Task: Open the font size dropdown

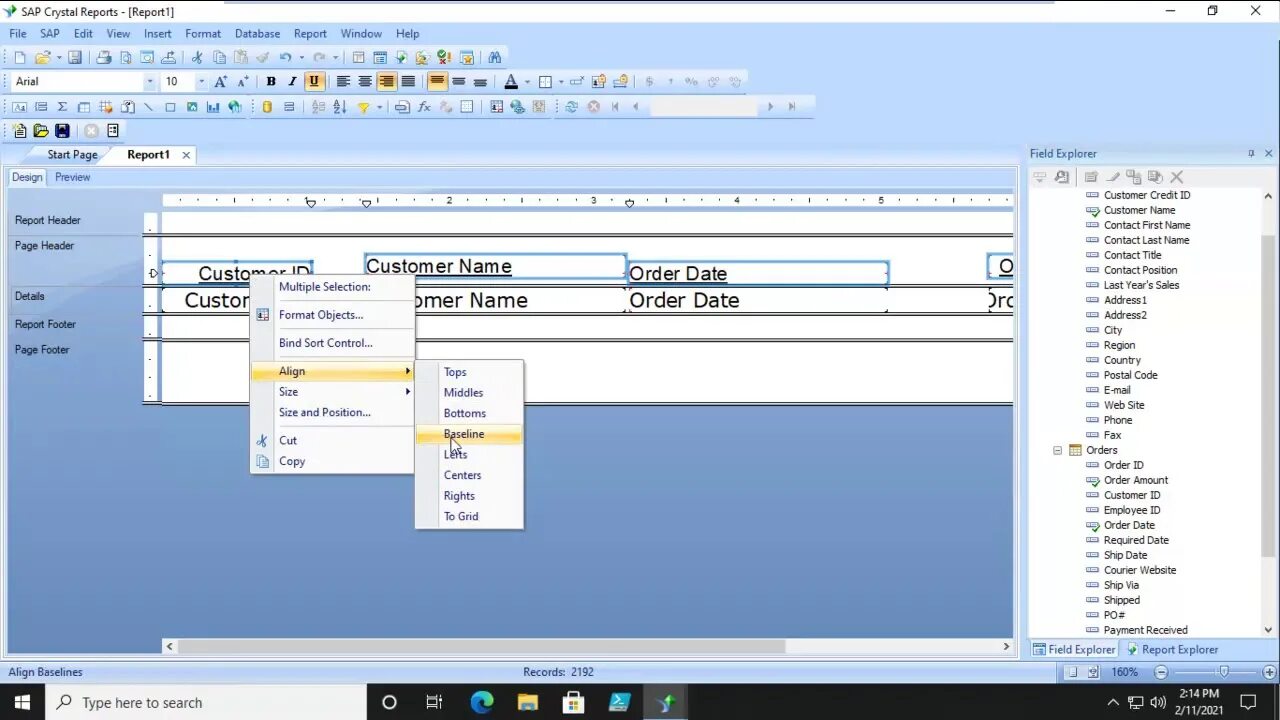Action: [202, 81]
